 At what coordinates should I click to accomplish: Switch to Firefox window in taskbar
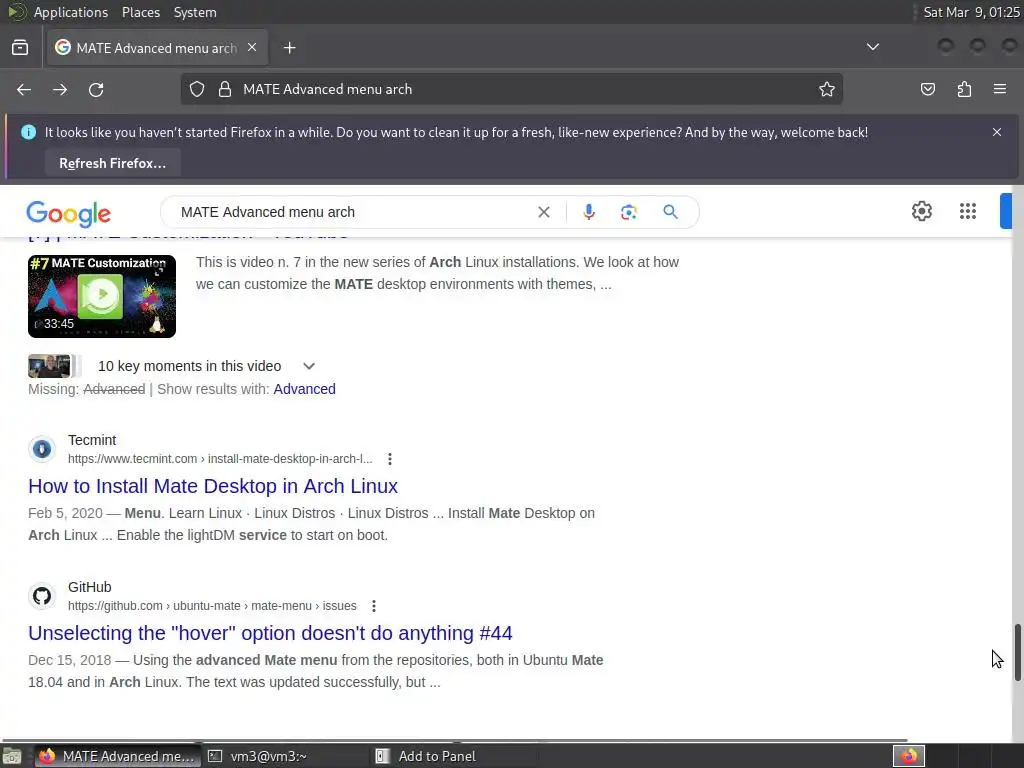116,756
